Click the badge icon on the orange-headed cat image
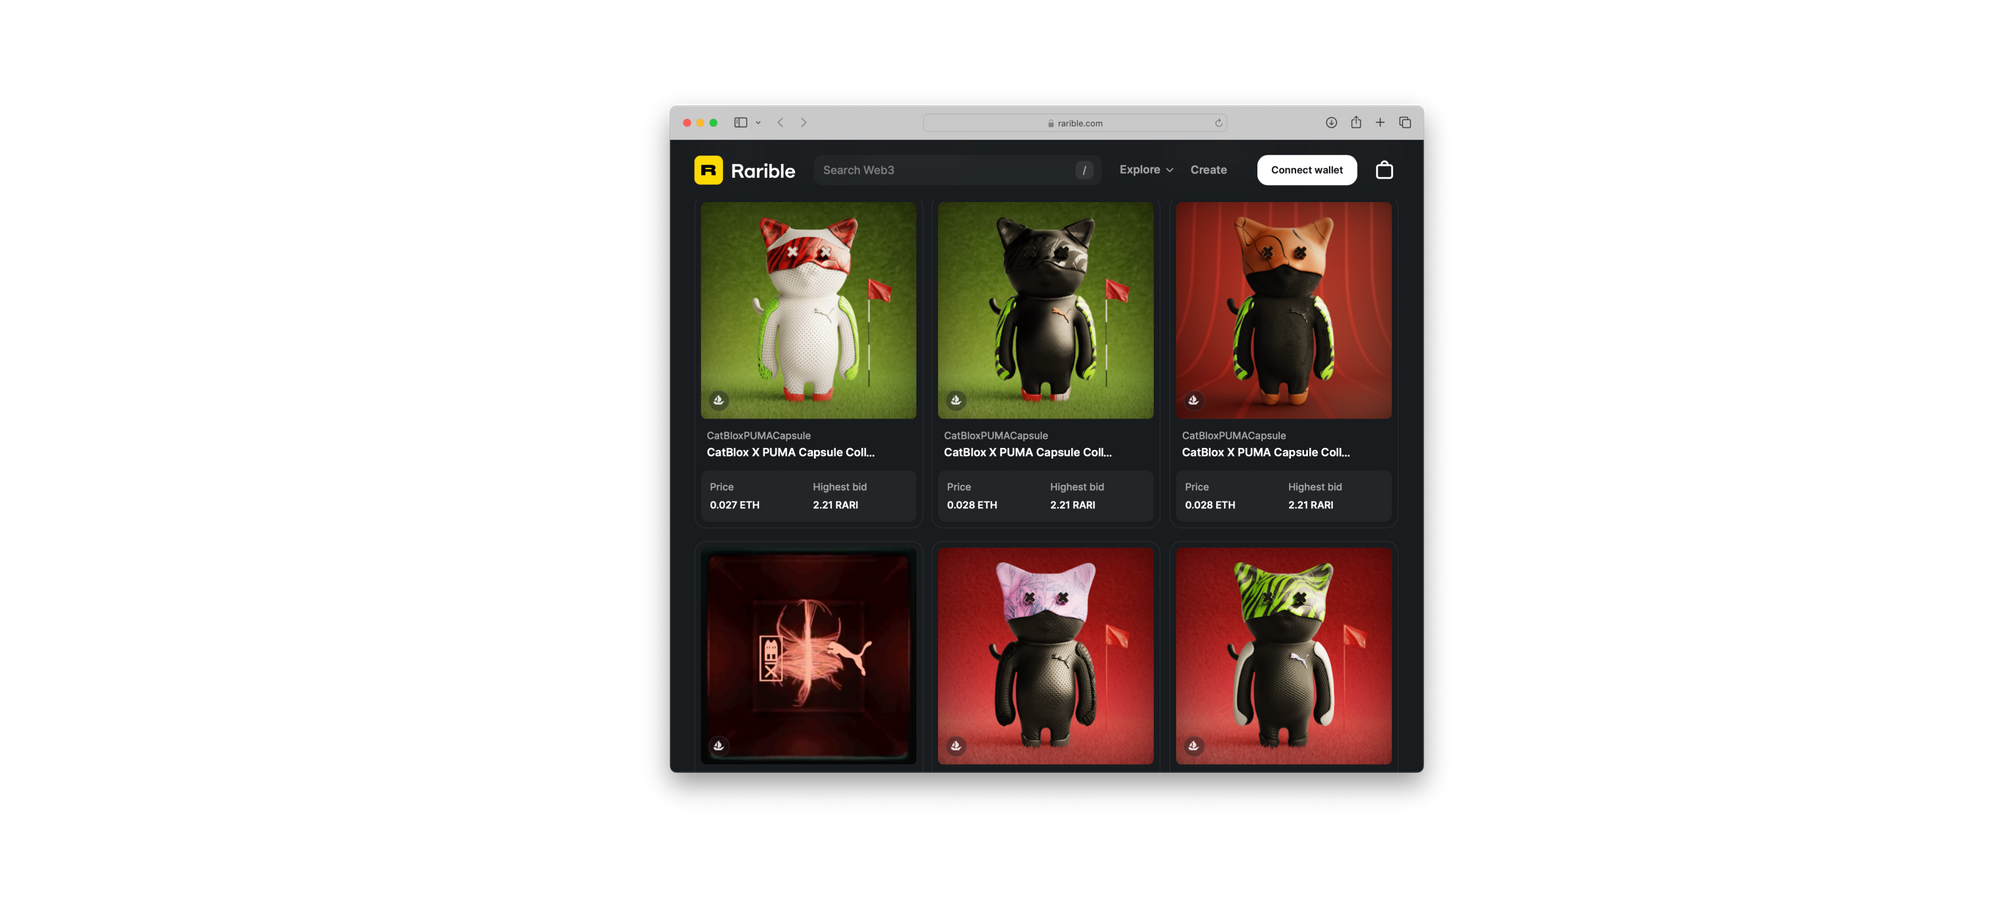The height and width of the screenshot is (902, 2000). [x=1193, y=400]
